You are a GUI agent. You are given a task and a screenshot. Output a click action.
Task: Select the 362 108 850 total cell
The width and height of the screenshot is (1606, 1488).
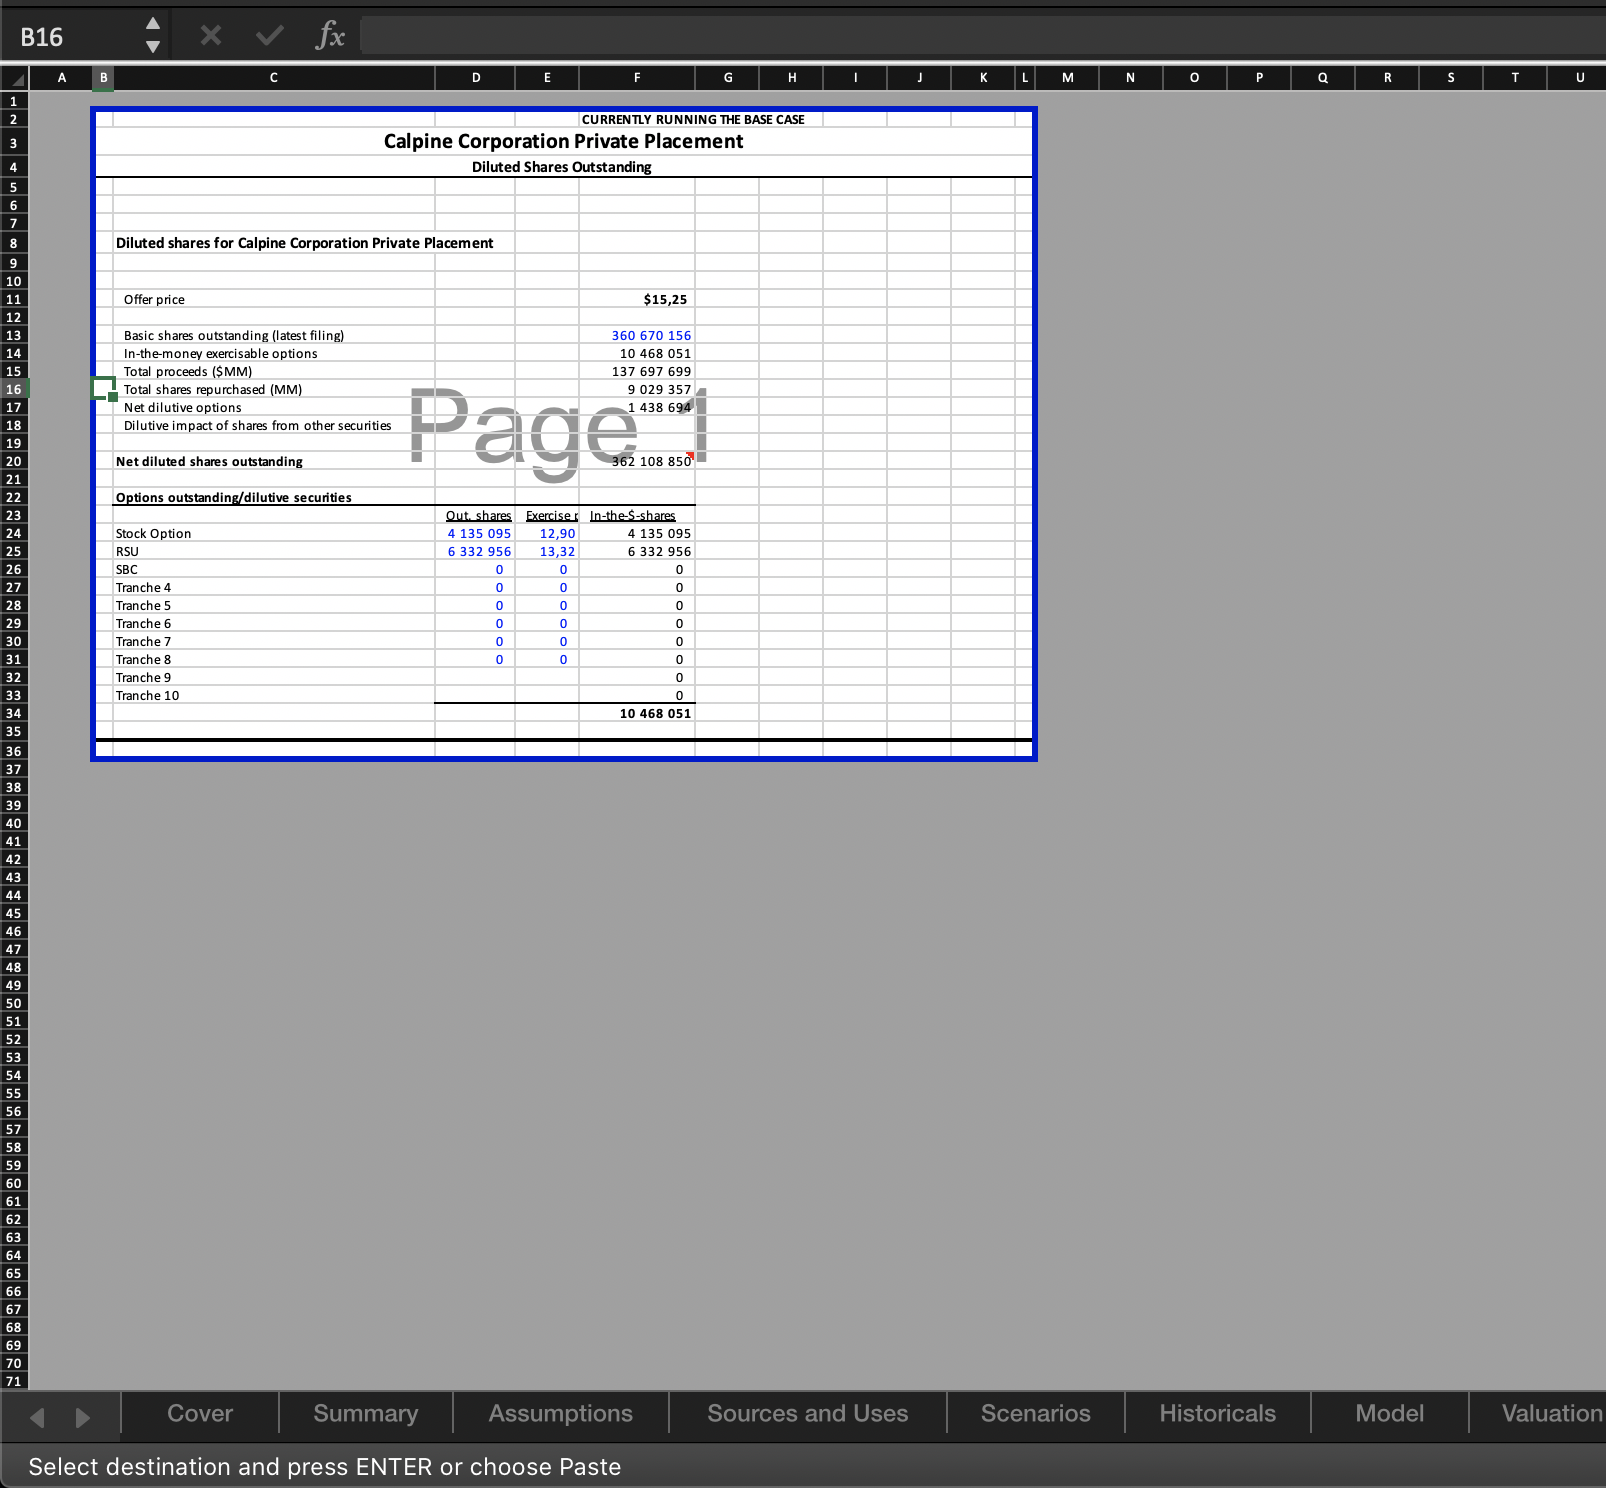coord(651,461)
